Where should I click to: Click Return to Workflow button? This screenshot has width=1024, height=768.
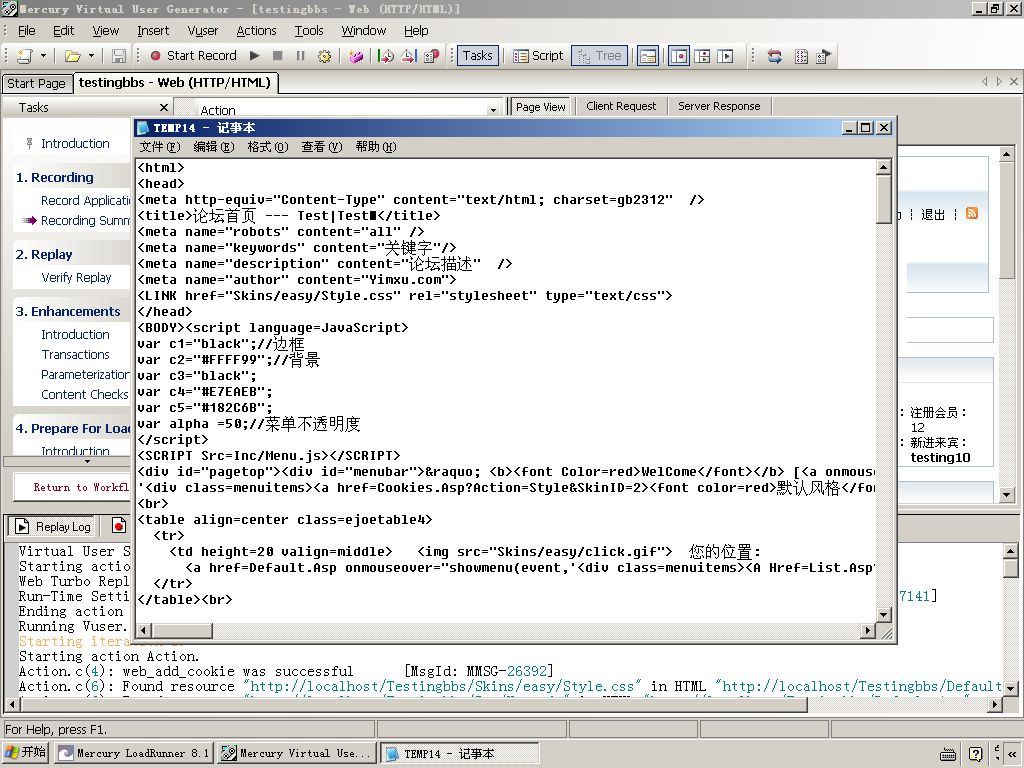pyautogui.click(x=72, y=487)
